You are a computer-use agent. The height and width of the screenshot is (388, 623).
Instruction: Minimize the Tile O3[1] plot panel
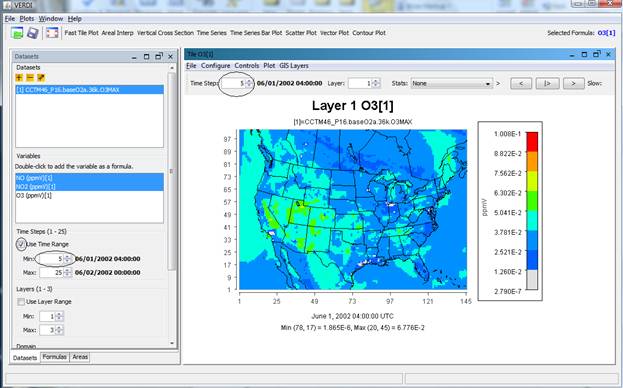click(572, 55)
